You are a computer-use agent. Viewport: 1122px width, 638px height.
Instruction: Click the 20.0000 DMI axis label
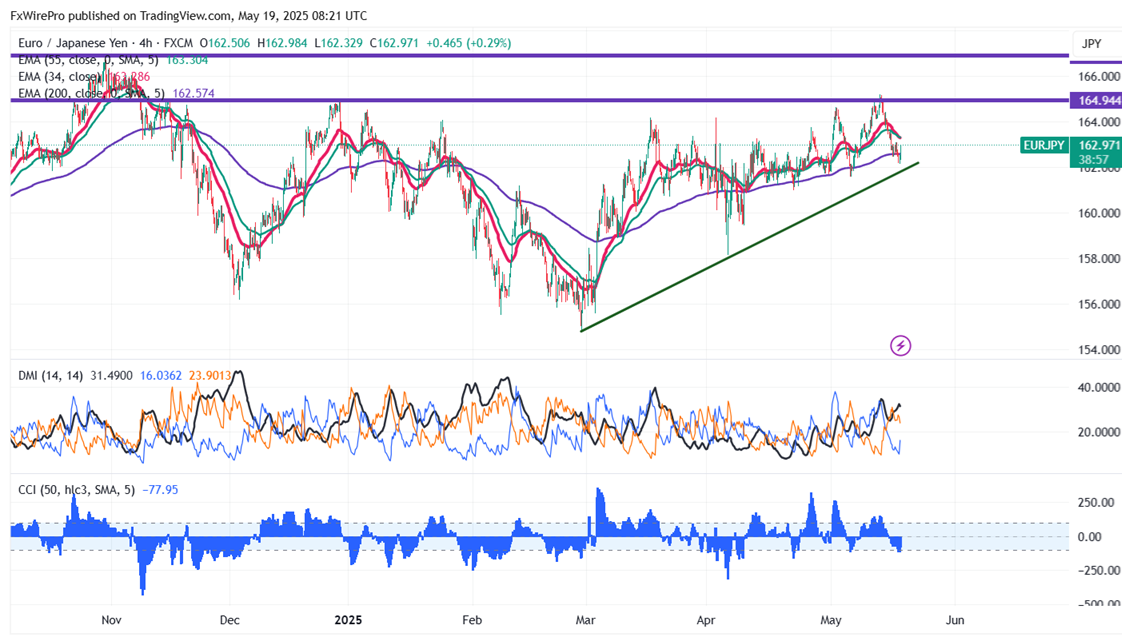(x=1098, y=432)
